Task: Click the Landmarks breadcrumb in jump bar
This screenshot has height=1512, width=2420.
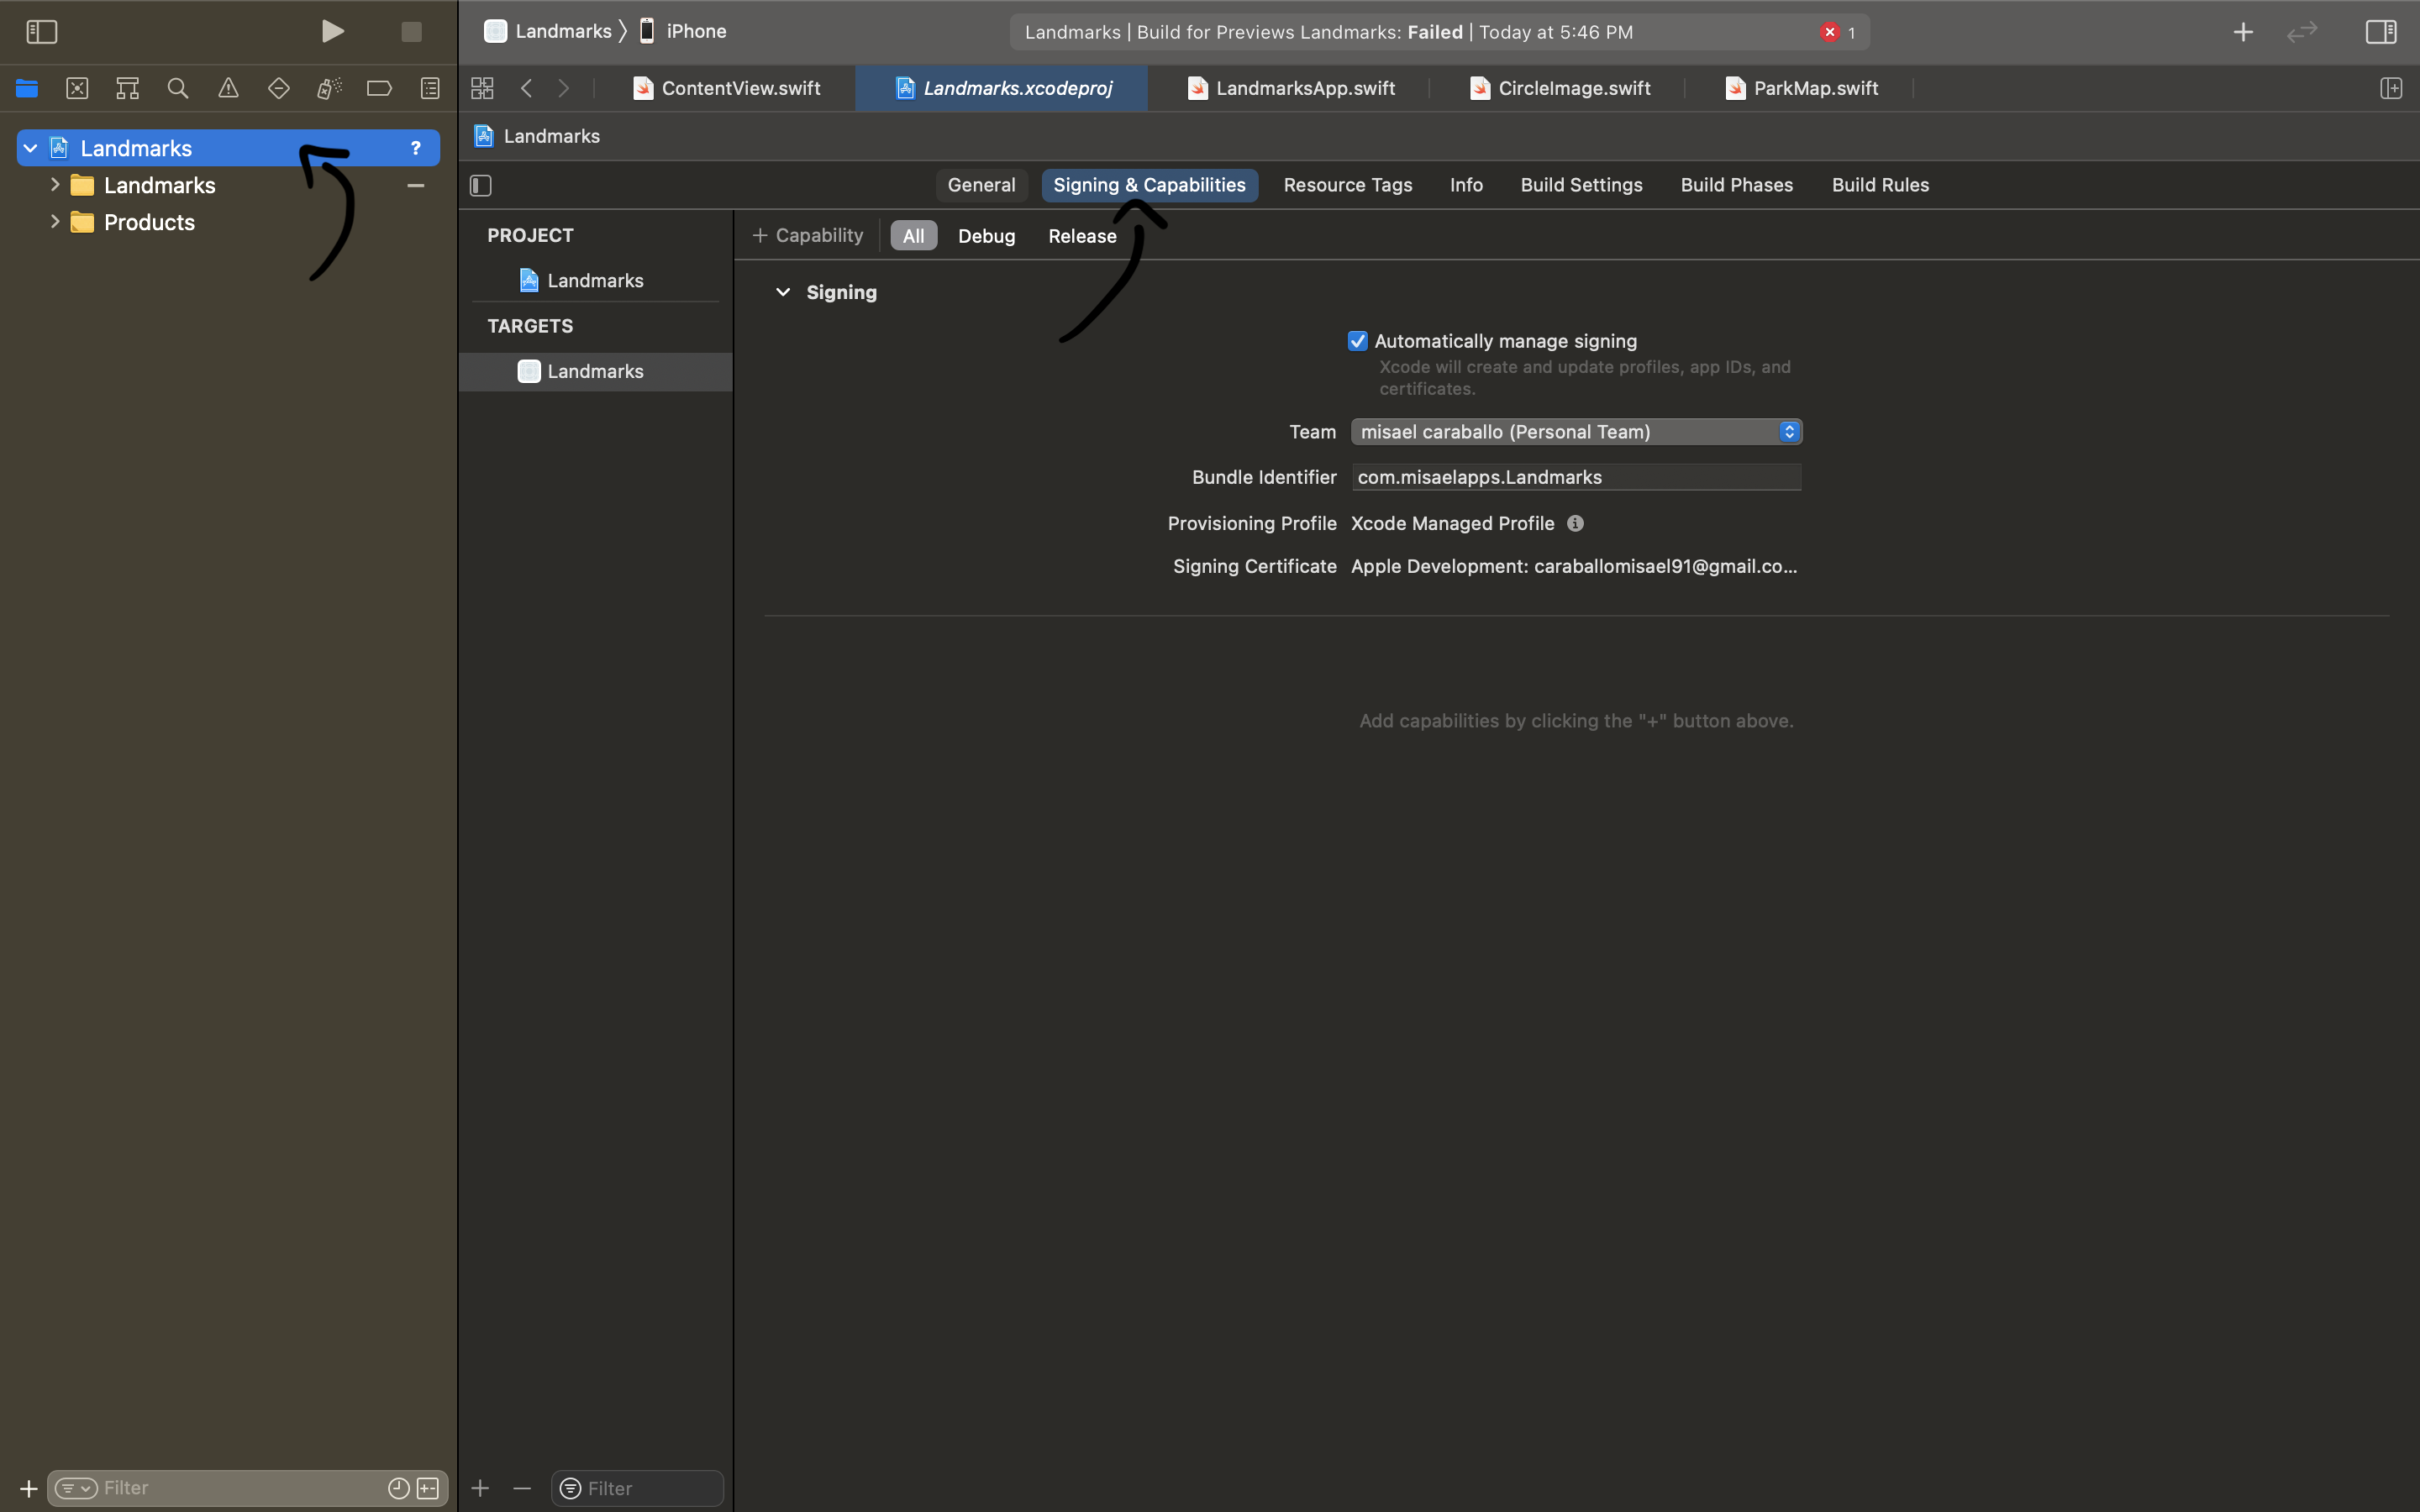Action: tap(537, 136)
